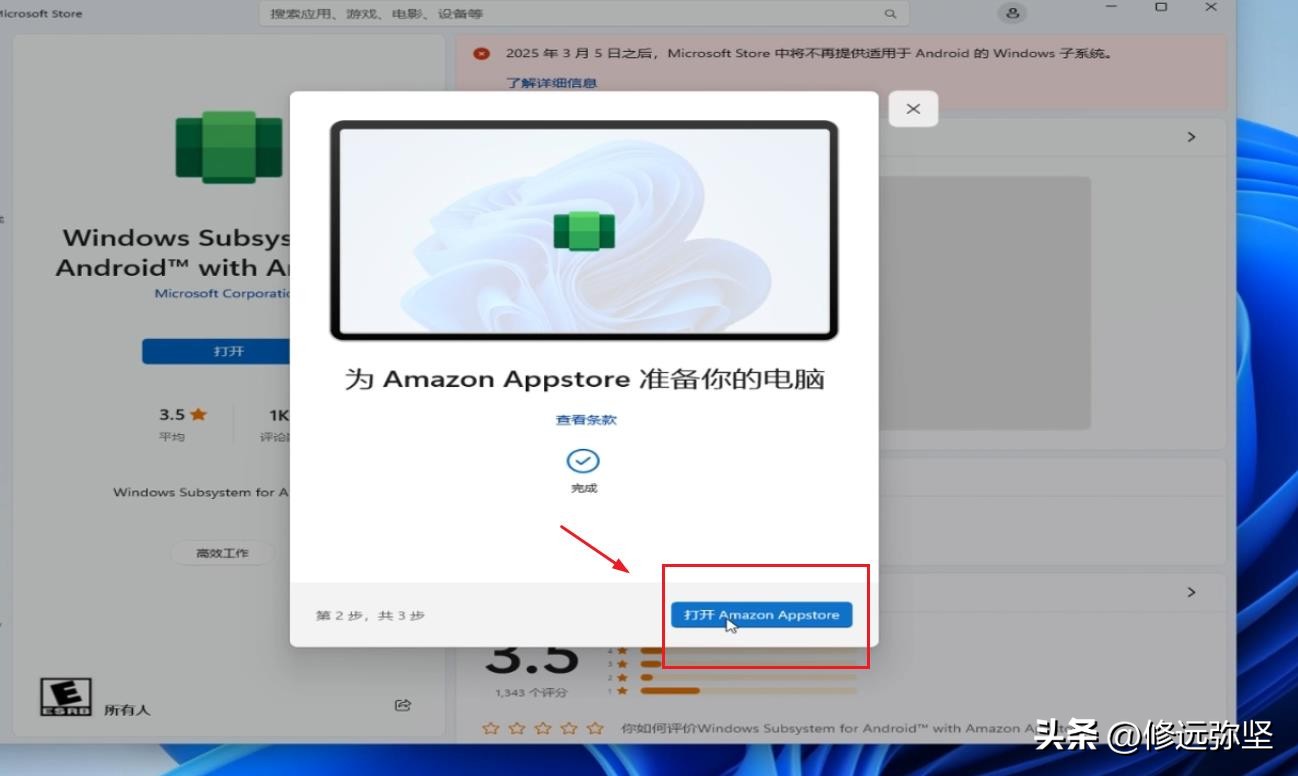
Task: Click the 1,343 个评分 count text
Action: [x=531, y=692]
